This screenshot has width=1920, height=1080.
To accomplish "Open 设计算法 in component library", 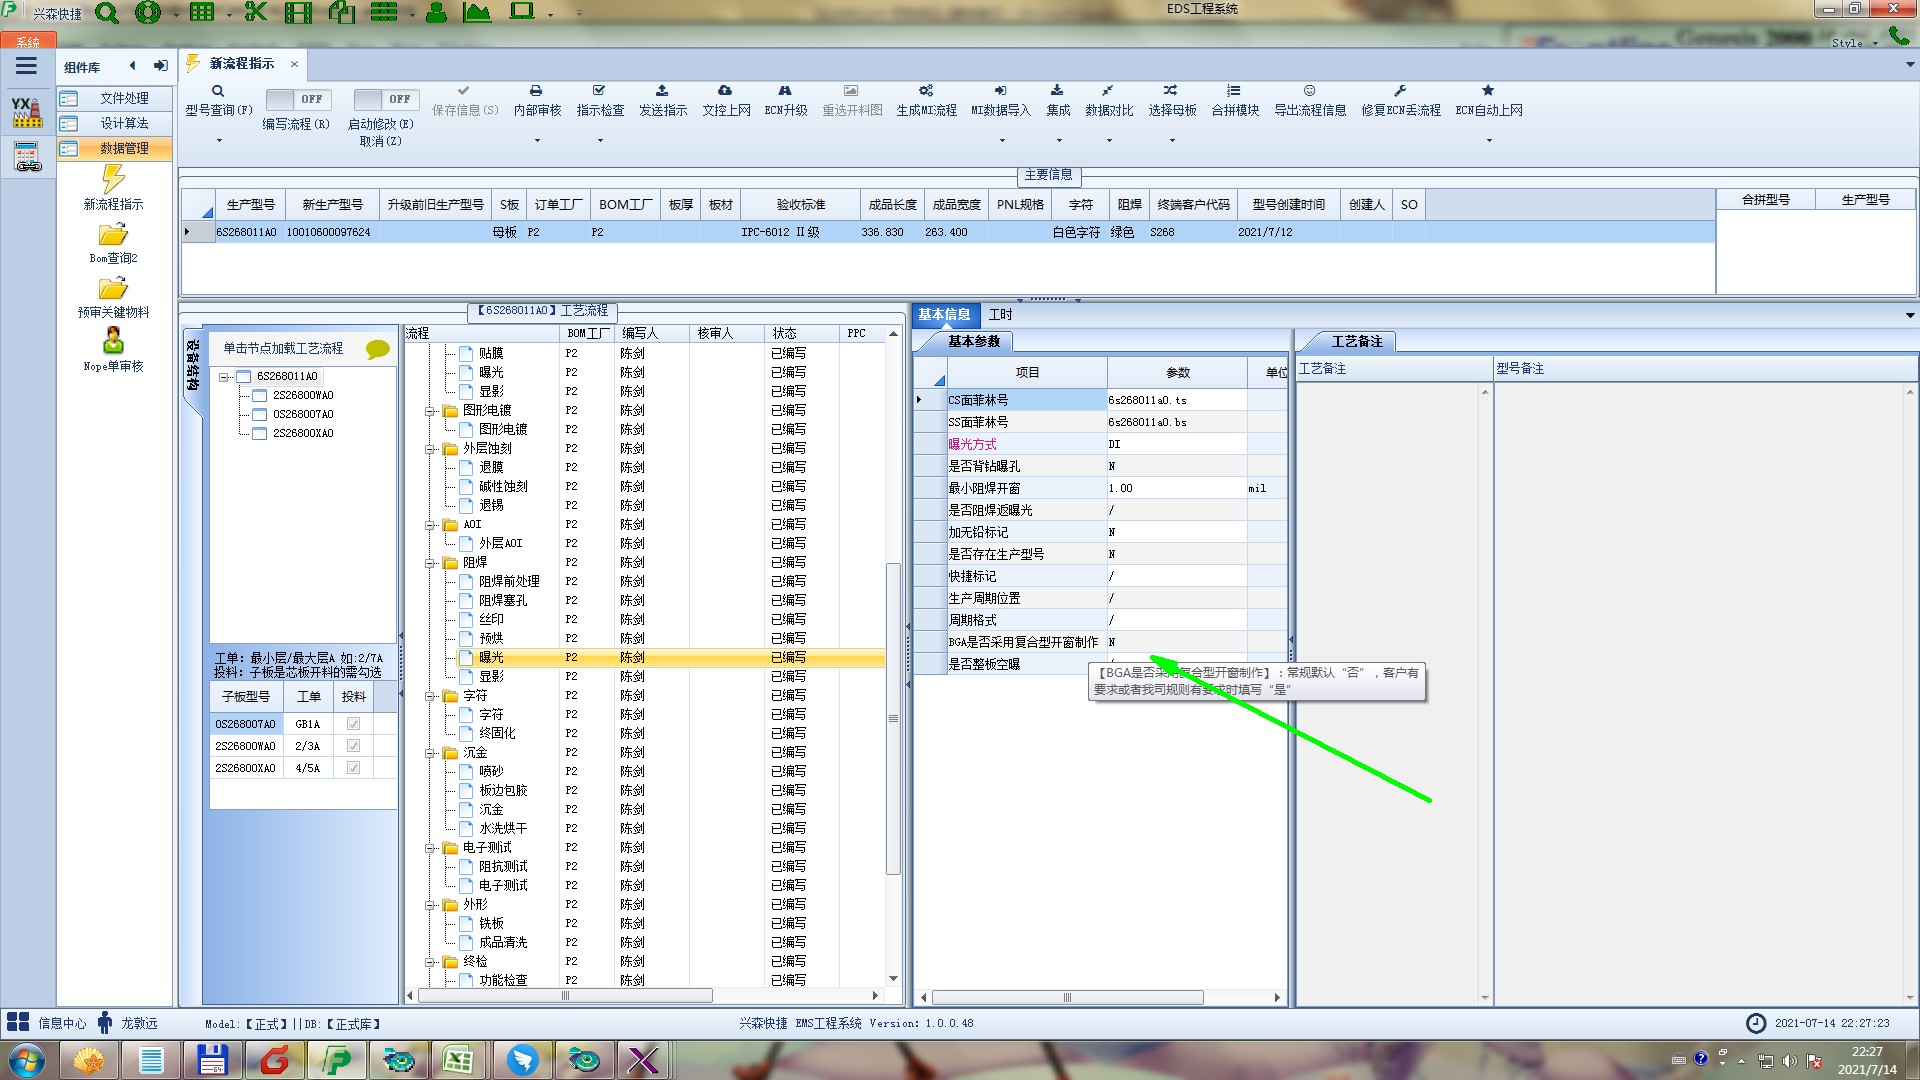I will [115, 123].
